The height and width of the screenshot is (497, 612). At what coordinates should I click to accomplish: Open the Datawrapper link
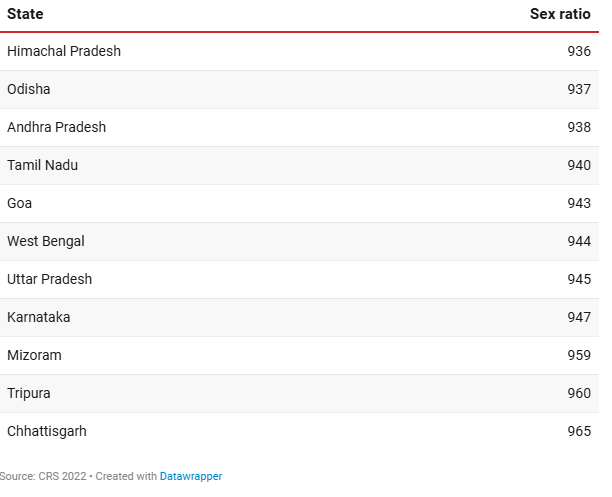click(191, 476)
